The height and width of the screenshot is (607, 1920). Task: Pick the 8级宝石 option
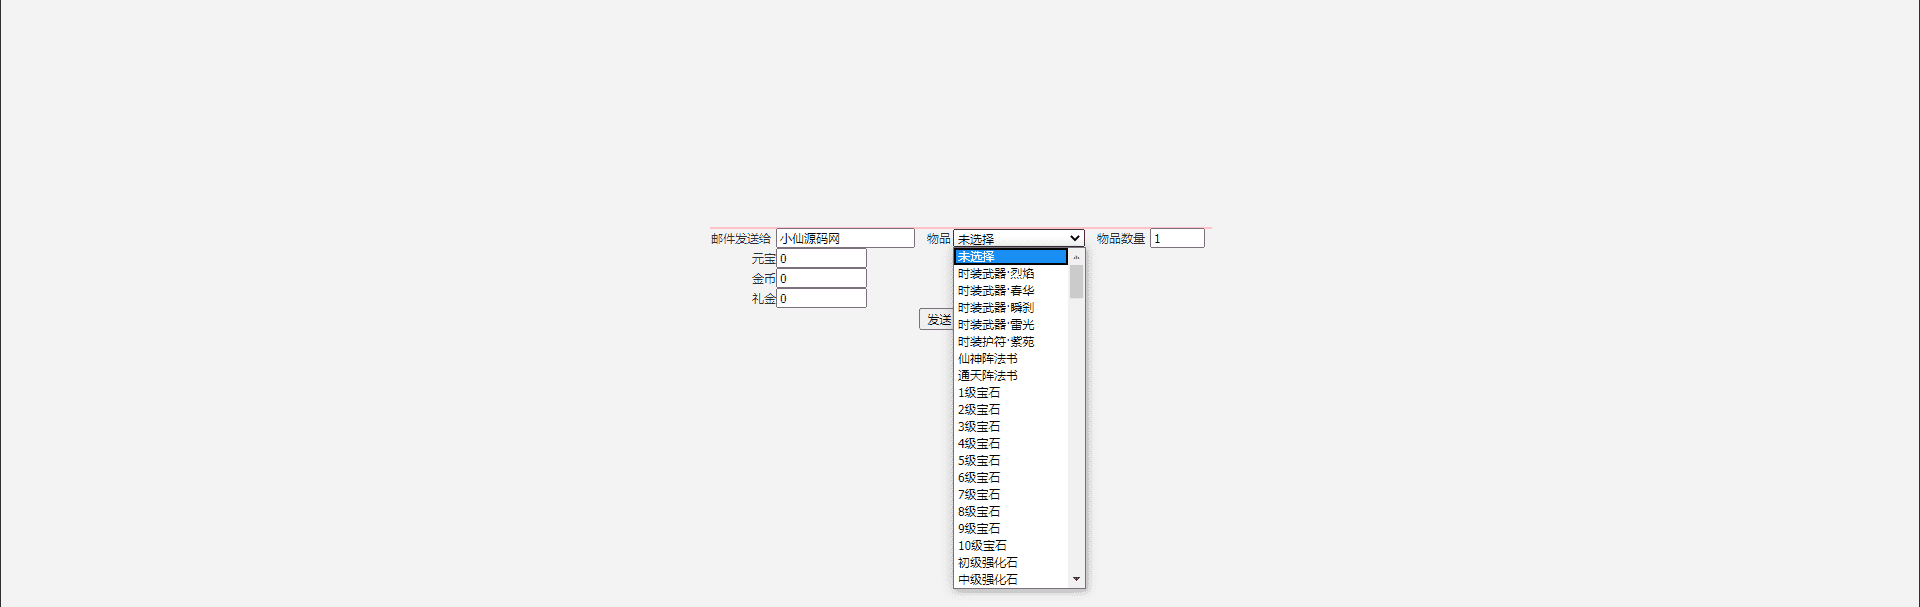(x=1011, y=512)
